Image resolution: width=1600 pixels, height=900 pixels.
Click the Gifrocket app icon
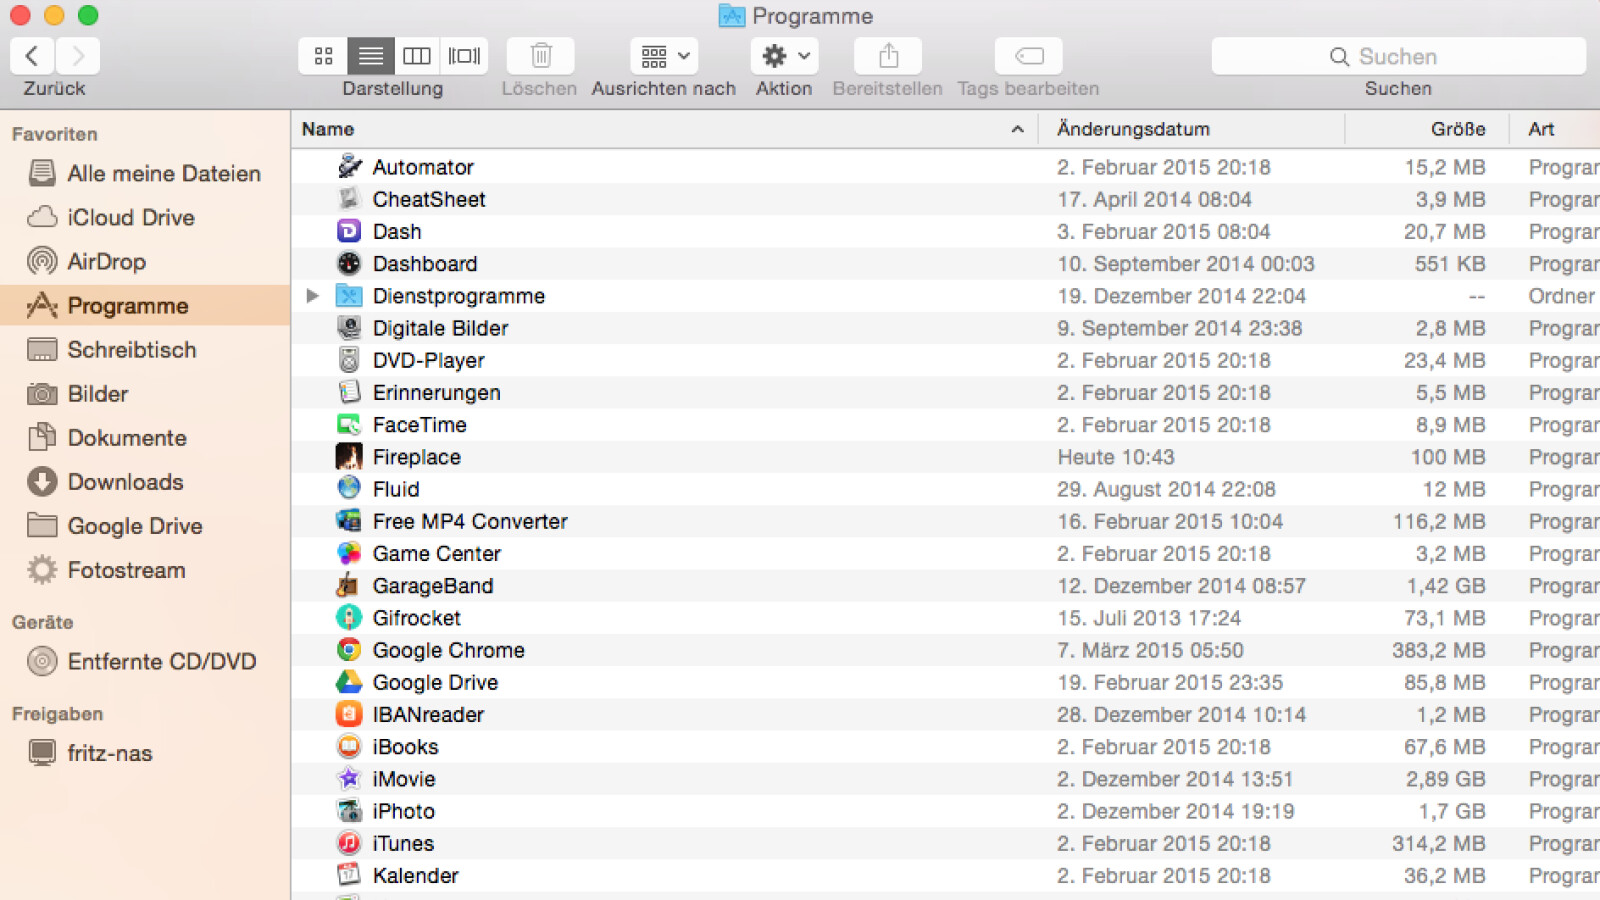pyautogui.click(x=349, y=618)
